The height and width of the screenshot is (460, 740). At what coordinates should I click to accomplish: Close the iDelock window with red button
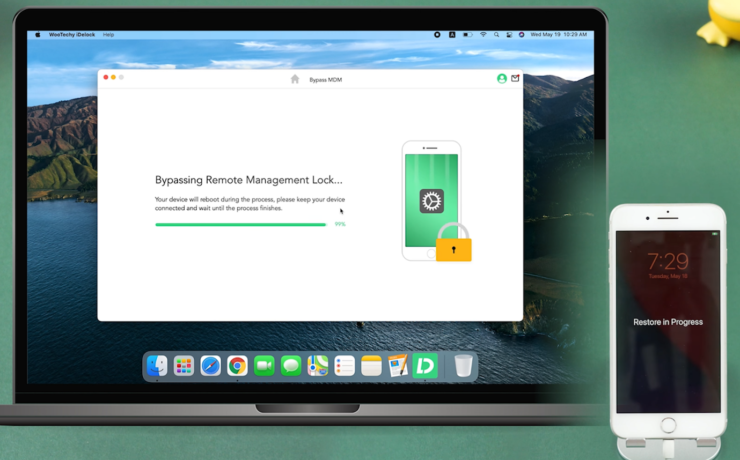click(x=106, y=77)
